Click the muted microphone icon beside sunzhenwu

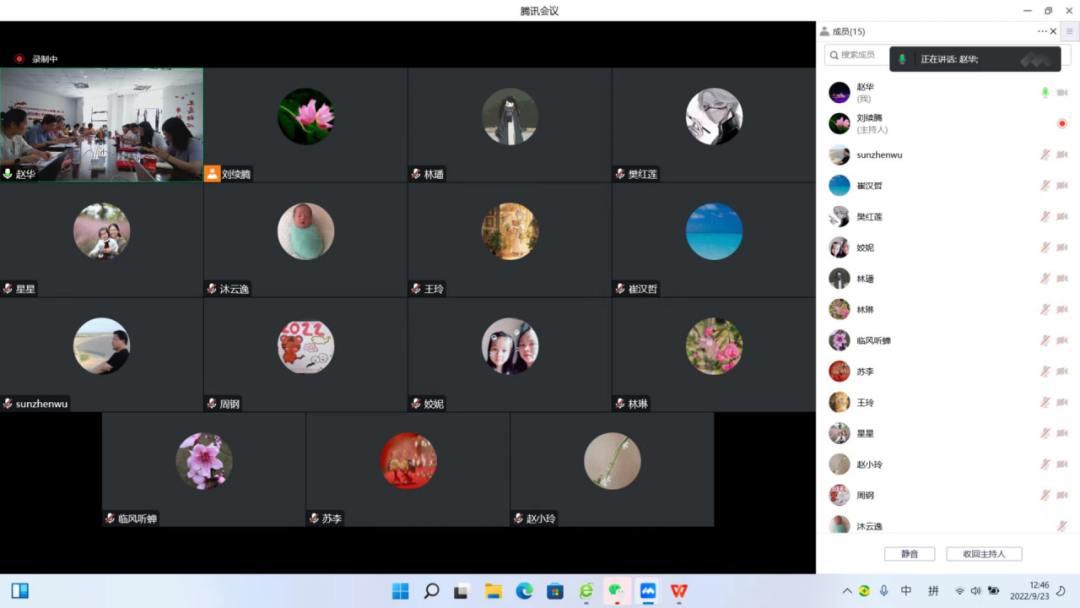pyautogui.click(x=1045, y=155)
